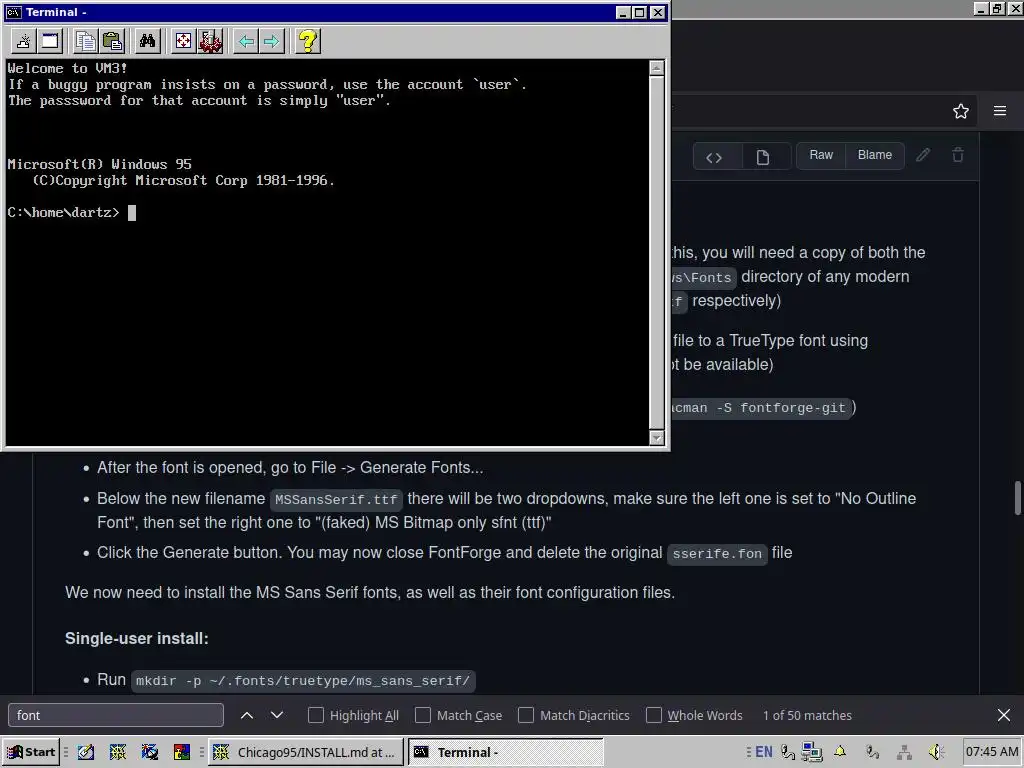Viewport: 1024px width, 768px height.
Task: Bookmark this page with star icon
Action: coord(961,111)
